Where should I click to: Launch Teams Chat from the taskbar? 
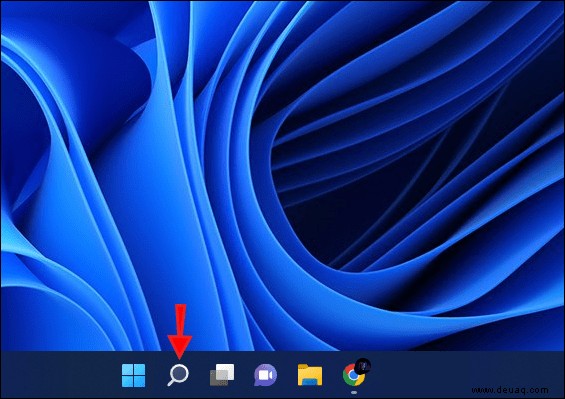(266, 375)
